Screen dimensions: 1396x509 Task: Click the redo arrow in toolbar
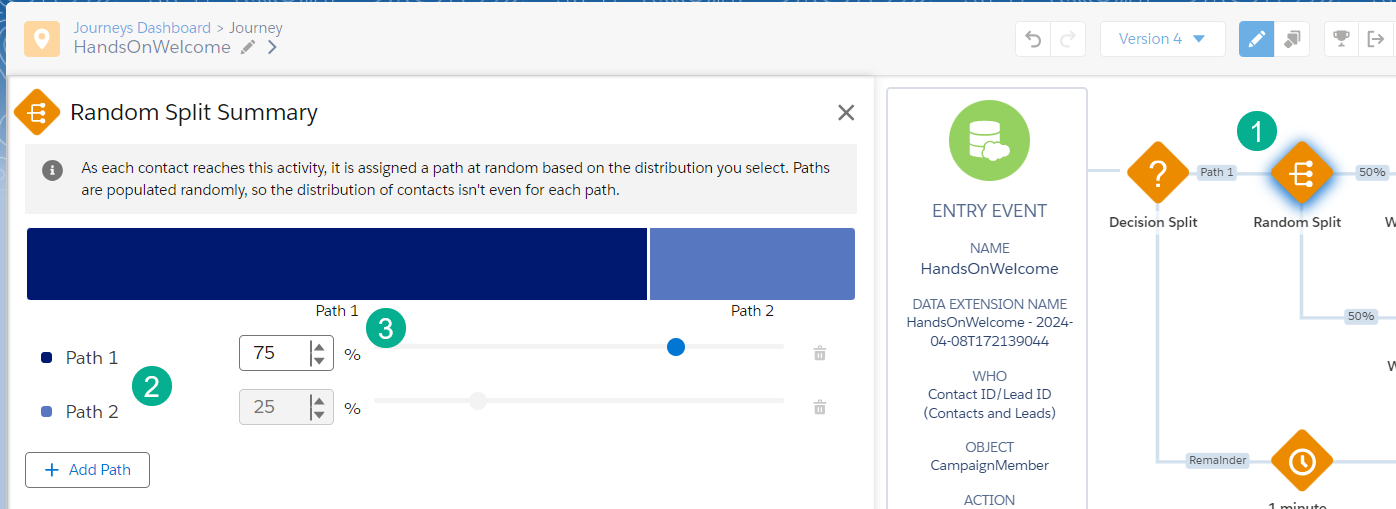pos(1068,39)
